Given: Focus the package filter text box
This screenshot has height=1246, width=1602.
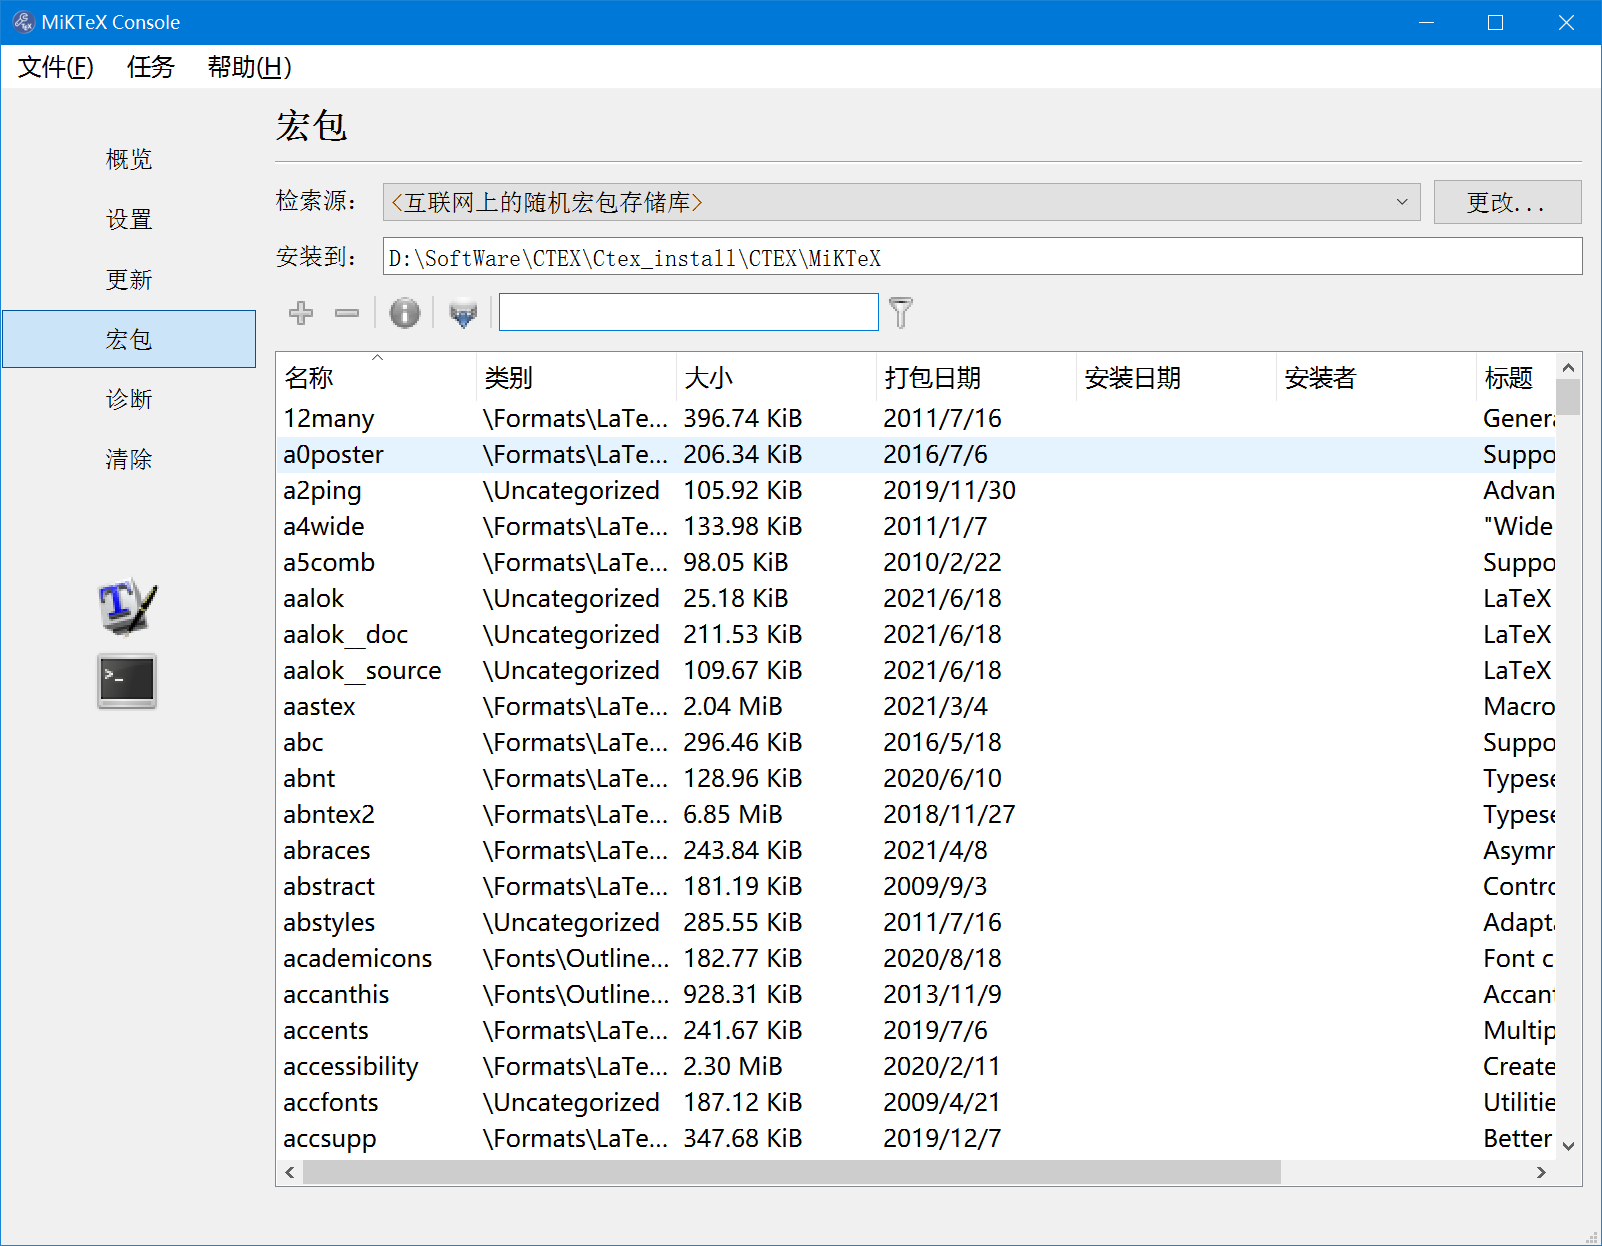Looking at the screenshot, I should 689,312.
